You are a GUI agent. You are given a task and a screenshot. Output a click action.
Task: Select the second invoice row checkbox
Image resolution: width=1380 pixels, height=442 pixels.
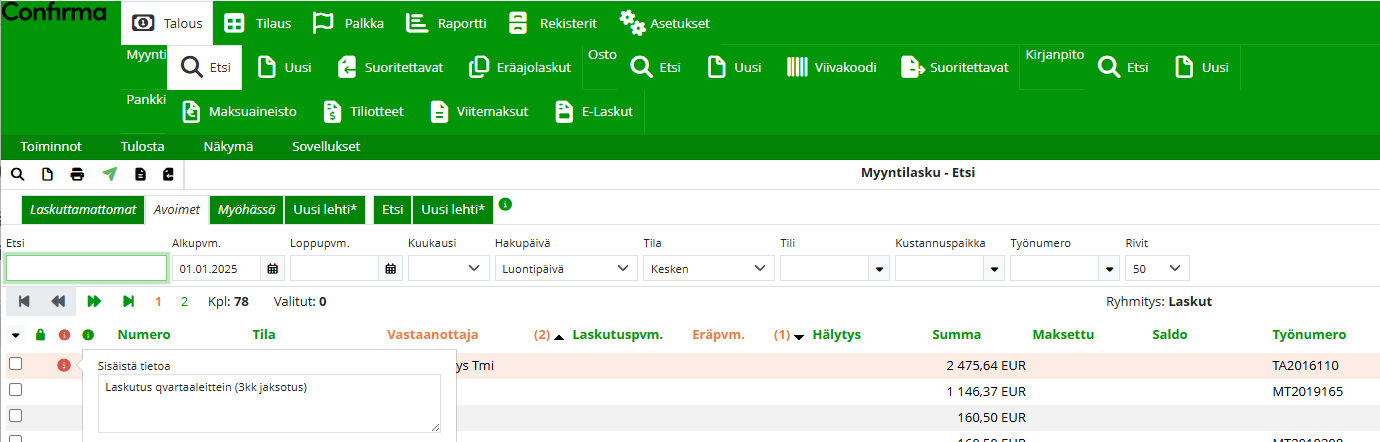click(x=15, y=390)
